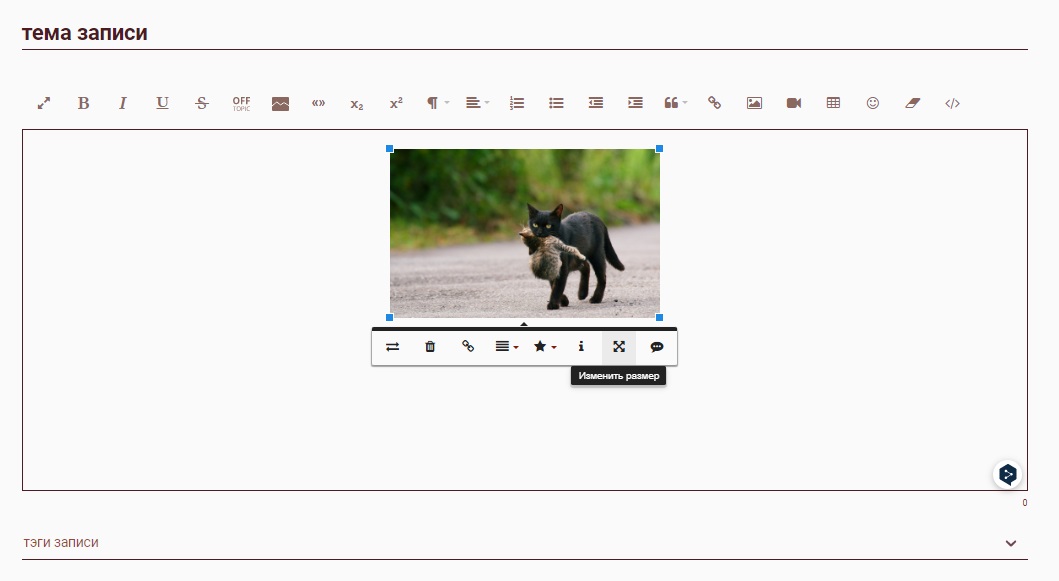
Task: Set image alternate text info icon
Action: point(581,347)
